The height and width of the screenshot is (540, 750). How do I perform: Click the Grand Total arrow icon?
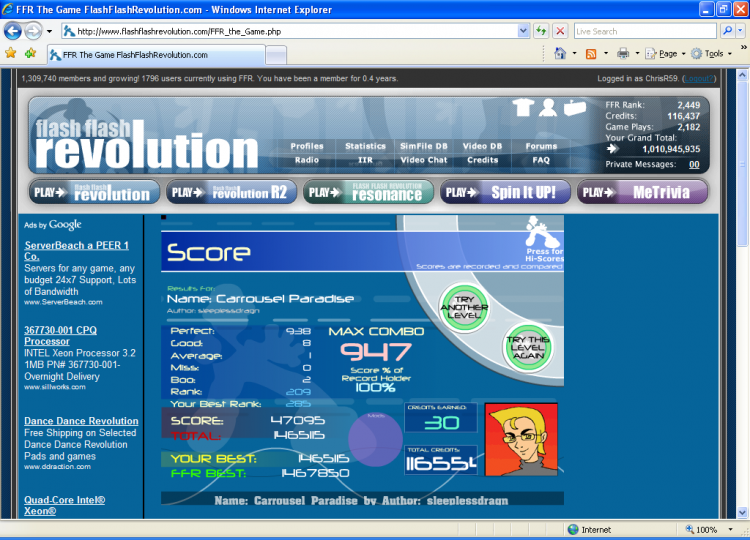coord(612,149)
